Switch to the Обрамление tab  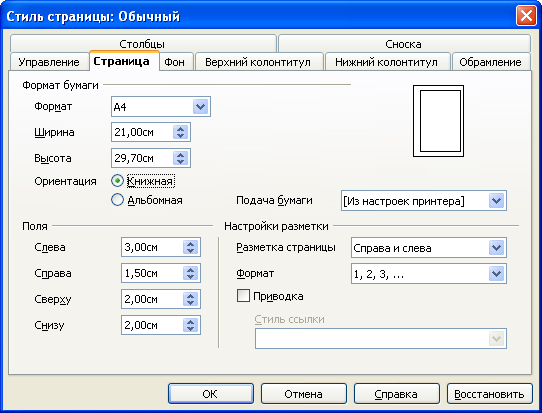click(491, 62)
